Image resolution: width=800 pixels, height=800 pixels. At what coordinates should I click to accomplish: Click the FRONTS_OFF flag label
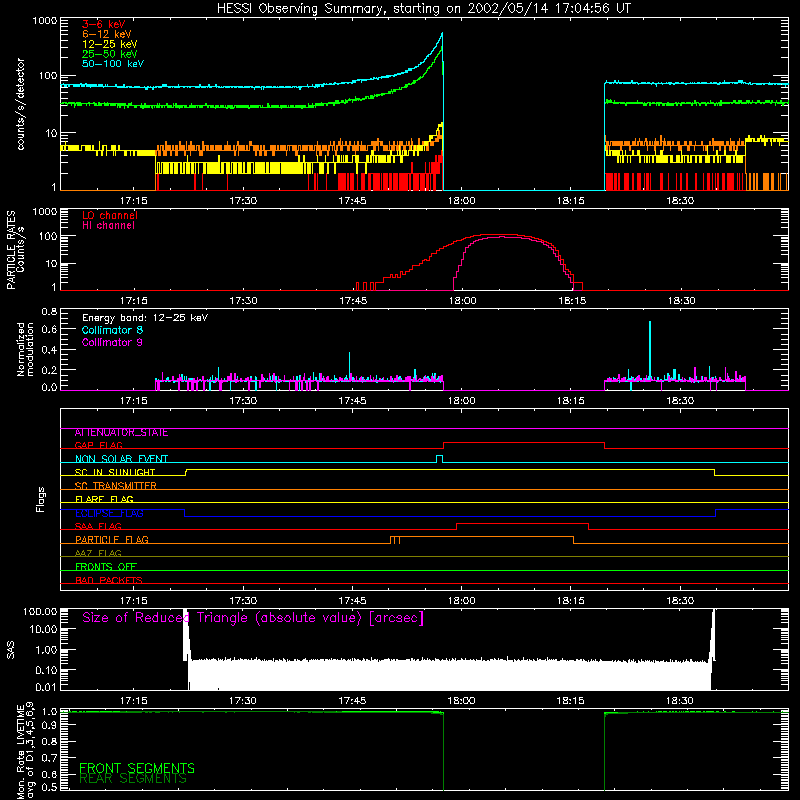coord(106,567)
